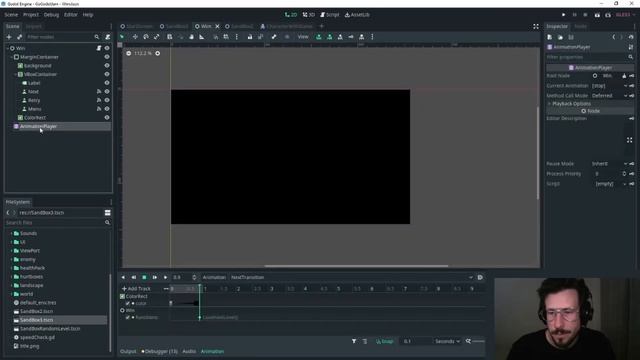Viewport: 640px width, 360px height.
Task: Open signals icon on Next node
Action: coord(99,91)
